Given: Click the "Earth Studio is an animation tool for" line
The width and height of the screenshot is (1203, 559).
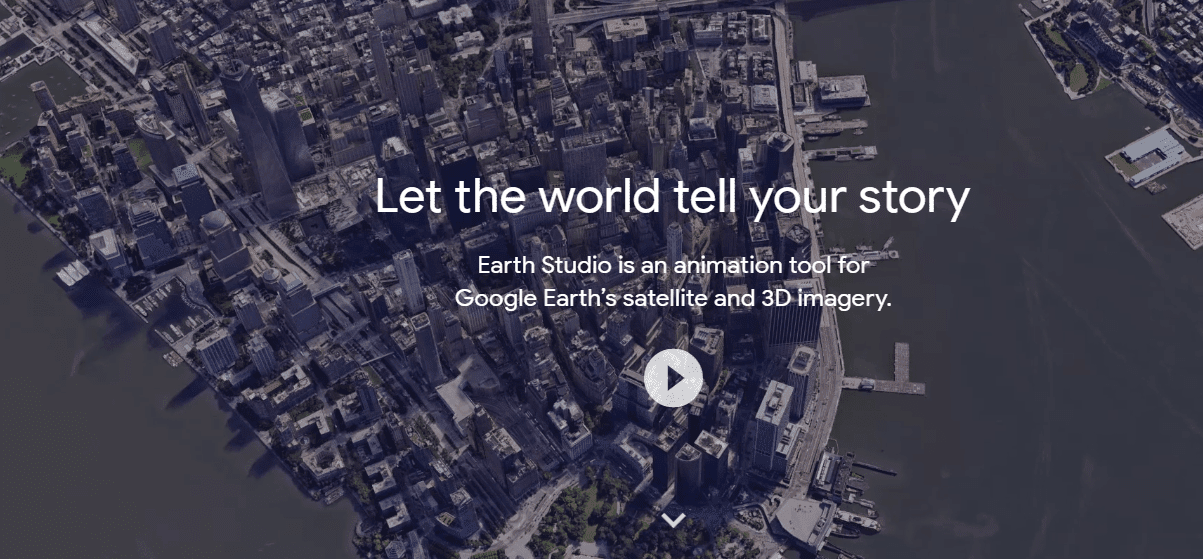Looking at the screenshot, I should (x=673, y=266).
